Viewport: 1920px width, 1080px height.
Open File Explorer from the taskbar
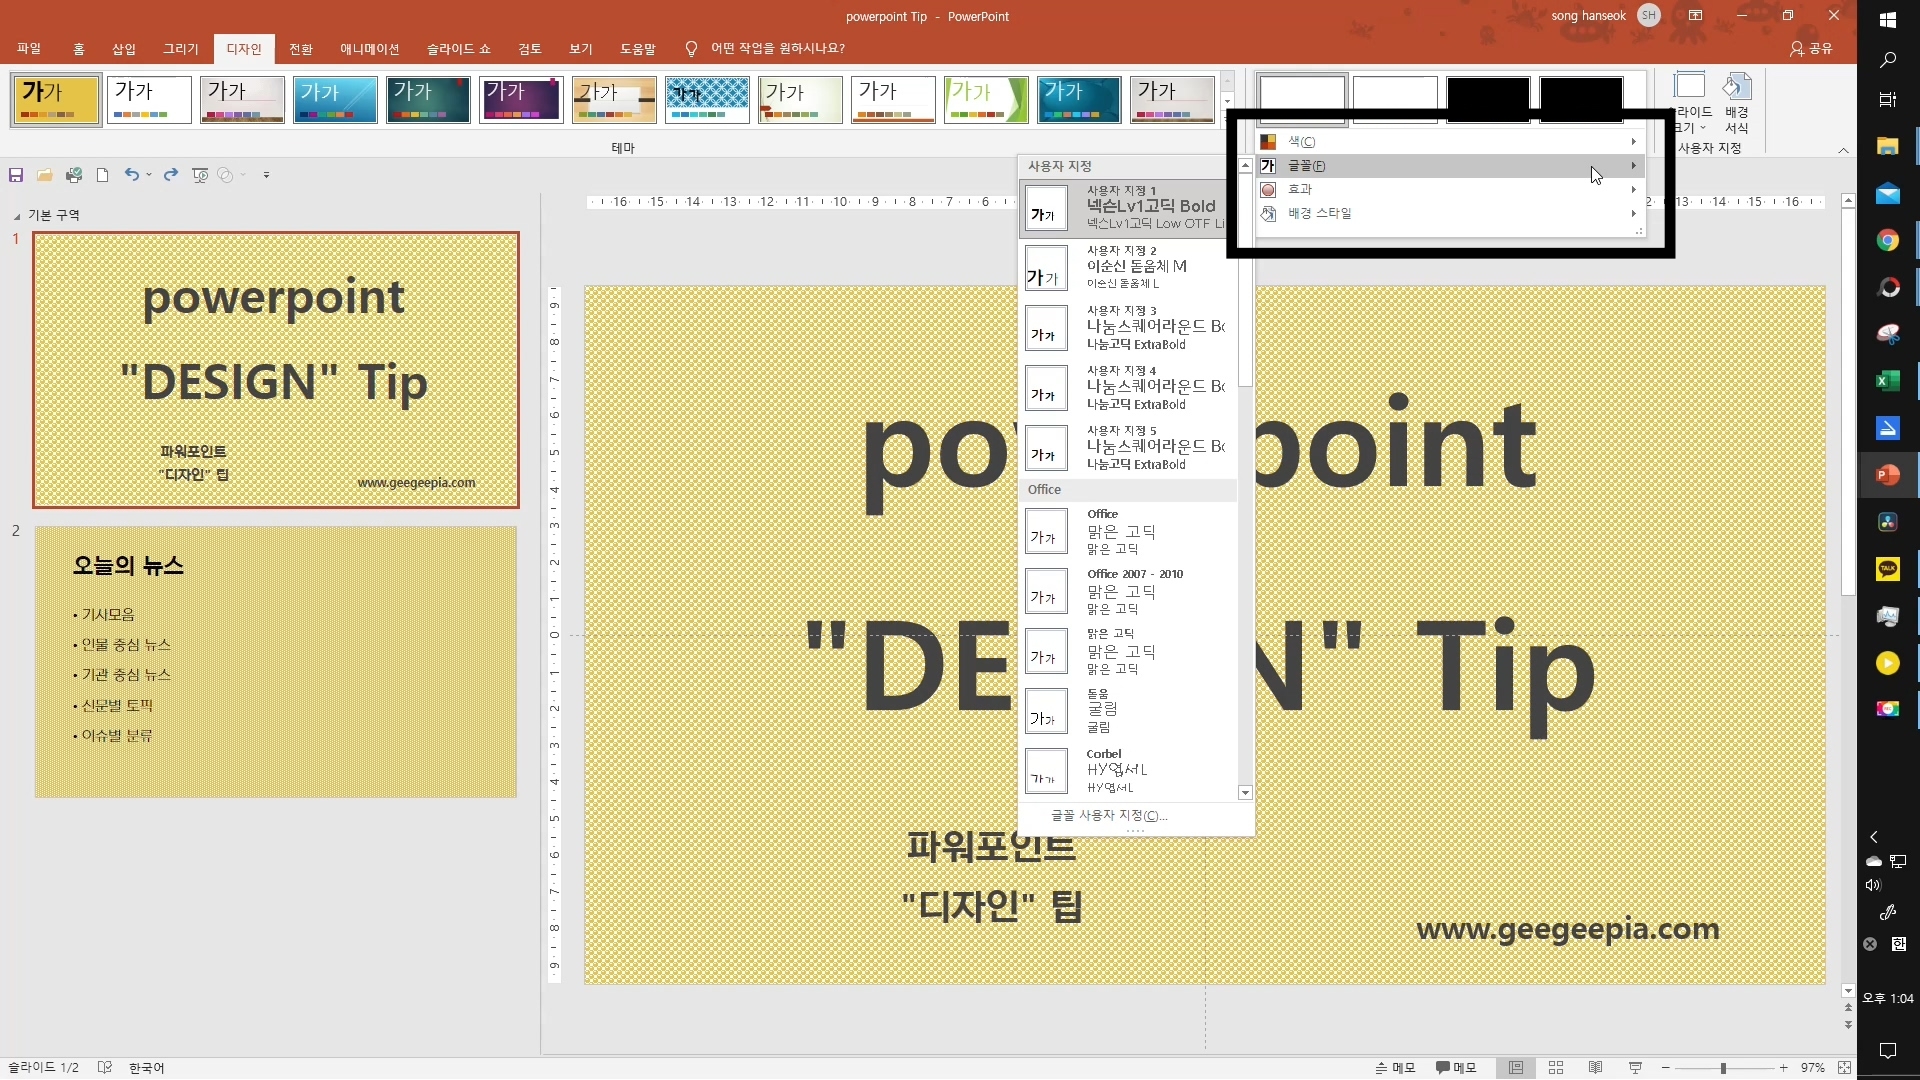pos(1888,146)
